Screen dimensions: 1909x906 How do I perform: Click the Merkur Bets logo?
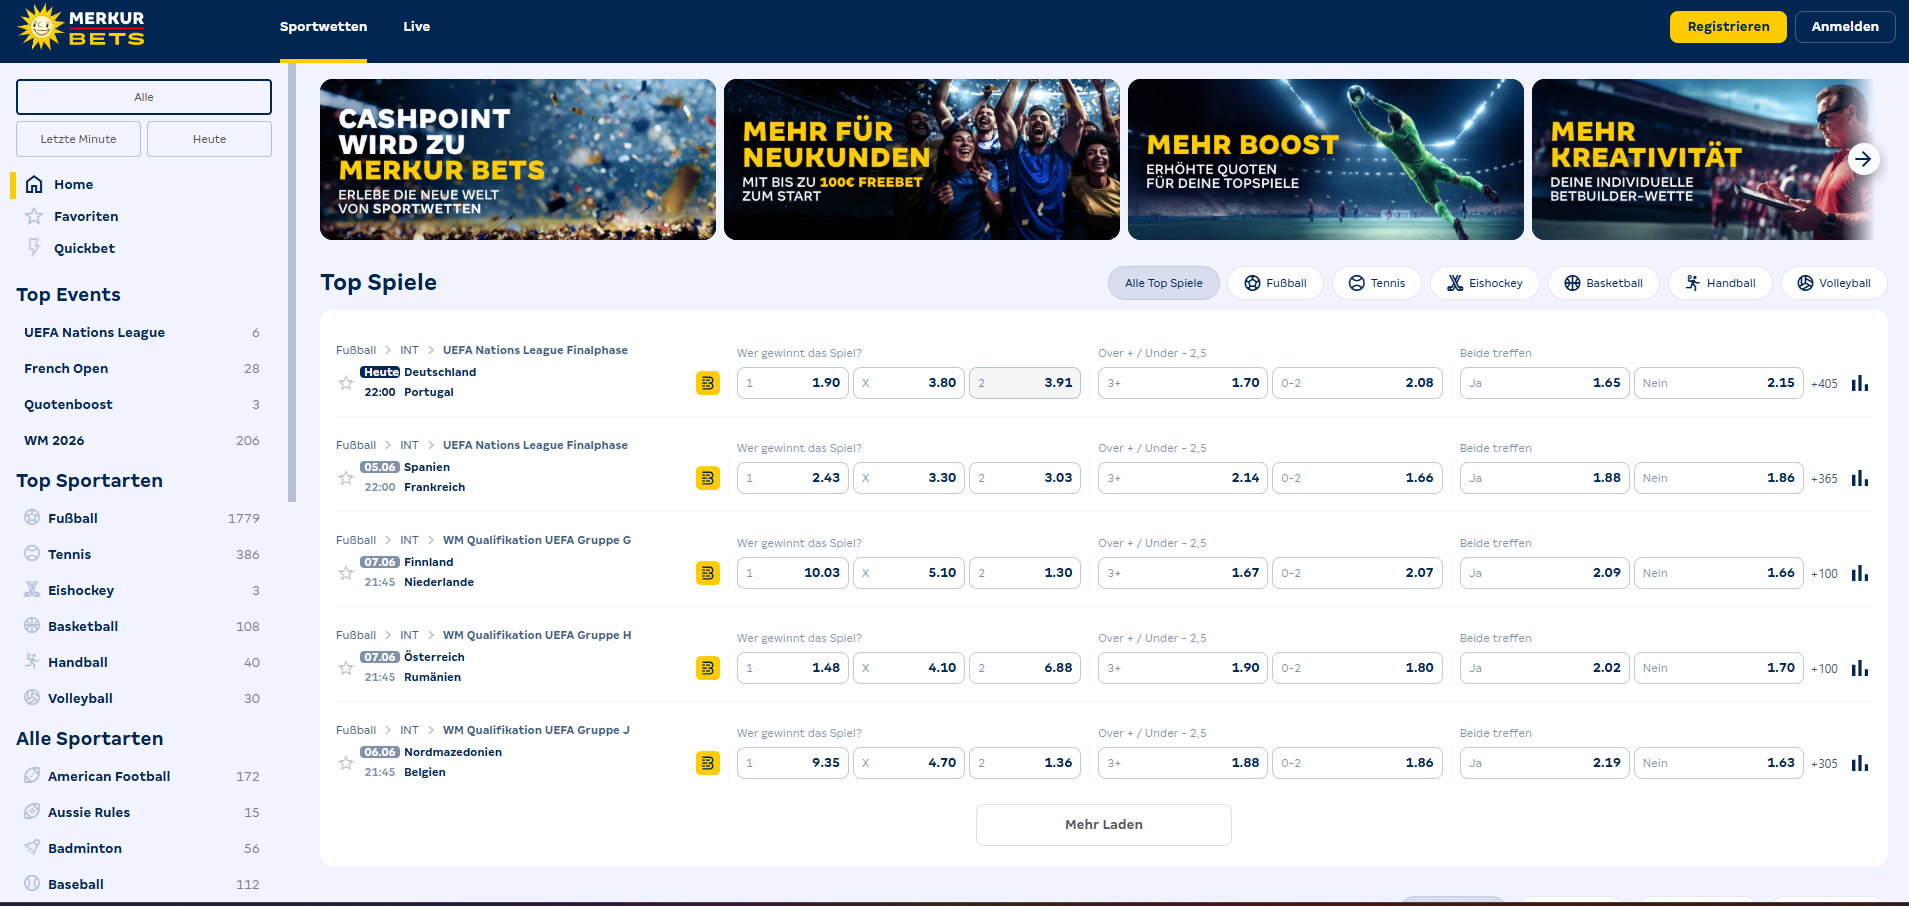point(81,27)
